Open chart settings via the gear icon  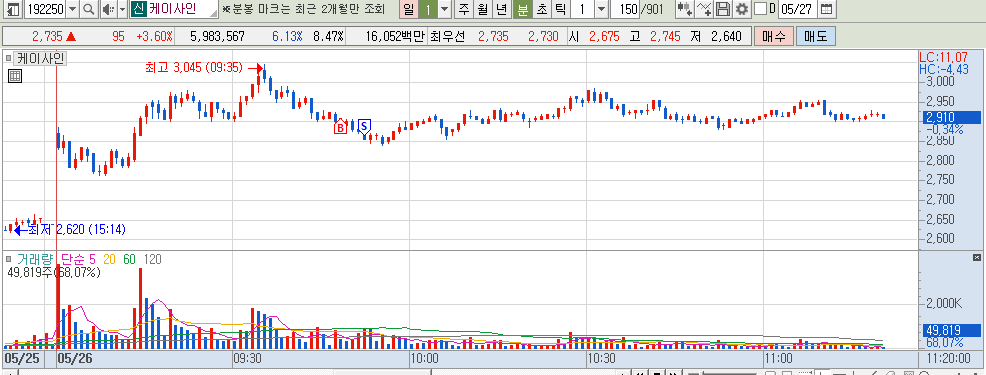click(742, 9)
